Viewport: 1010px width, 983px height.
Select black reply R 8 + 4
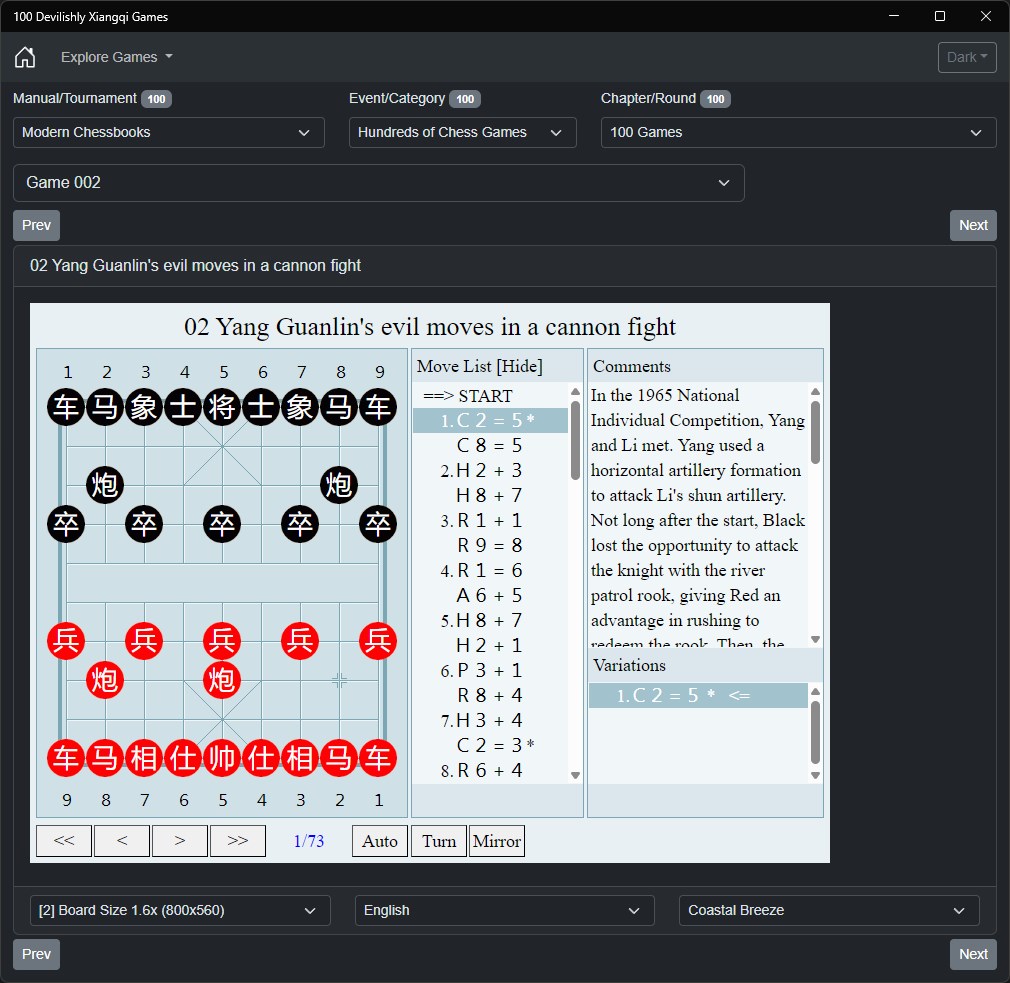pyautogui.click(x=491, y=696)
